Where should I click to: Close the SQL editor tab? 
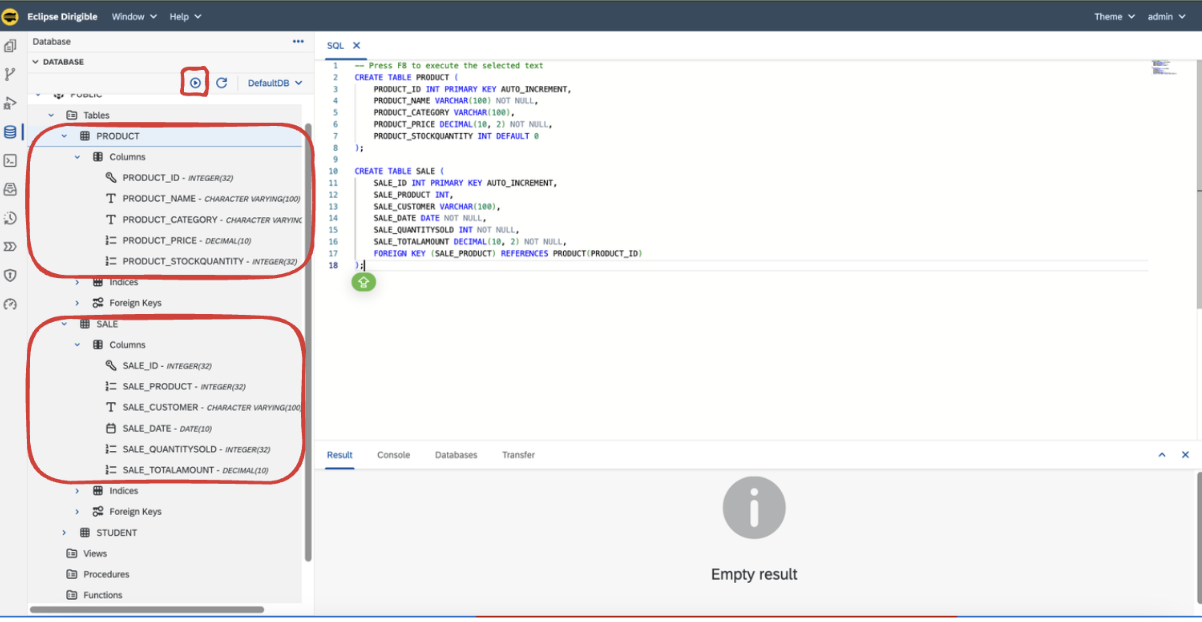pyautogui.click(x=356, y=46)
